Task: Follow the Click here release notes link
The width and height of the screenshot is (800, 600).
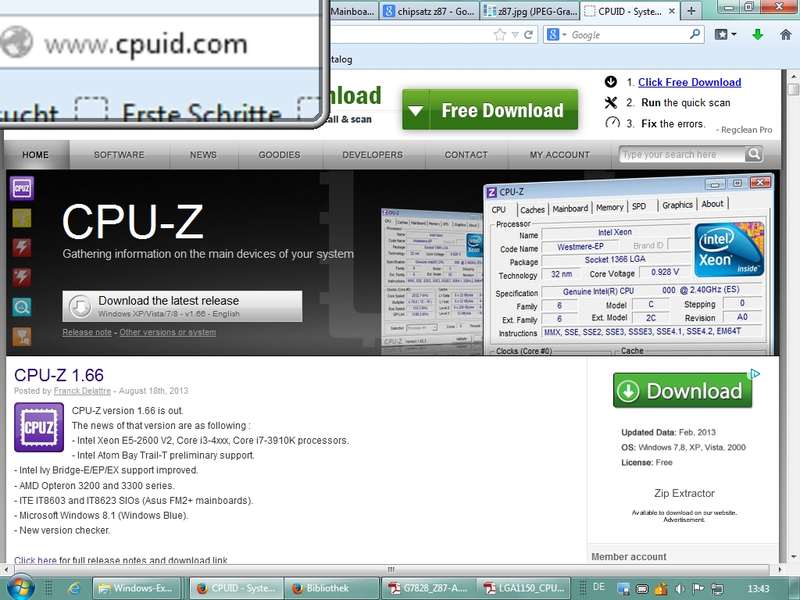Action: pos(35,560)
